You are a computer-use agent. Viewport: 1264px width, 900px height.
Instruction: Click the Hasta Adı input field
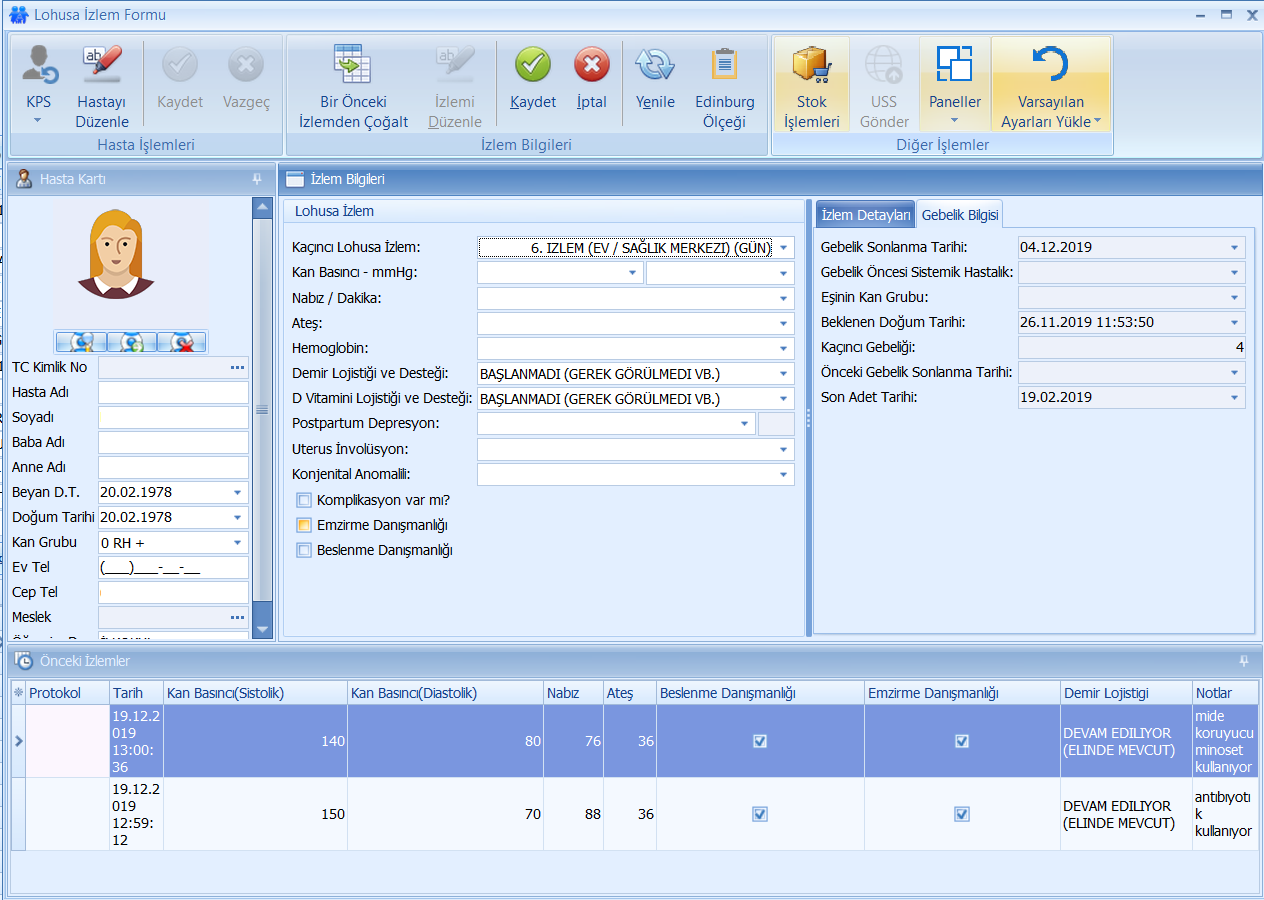[173, 393]
